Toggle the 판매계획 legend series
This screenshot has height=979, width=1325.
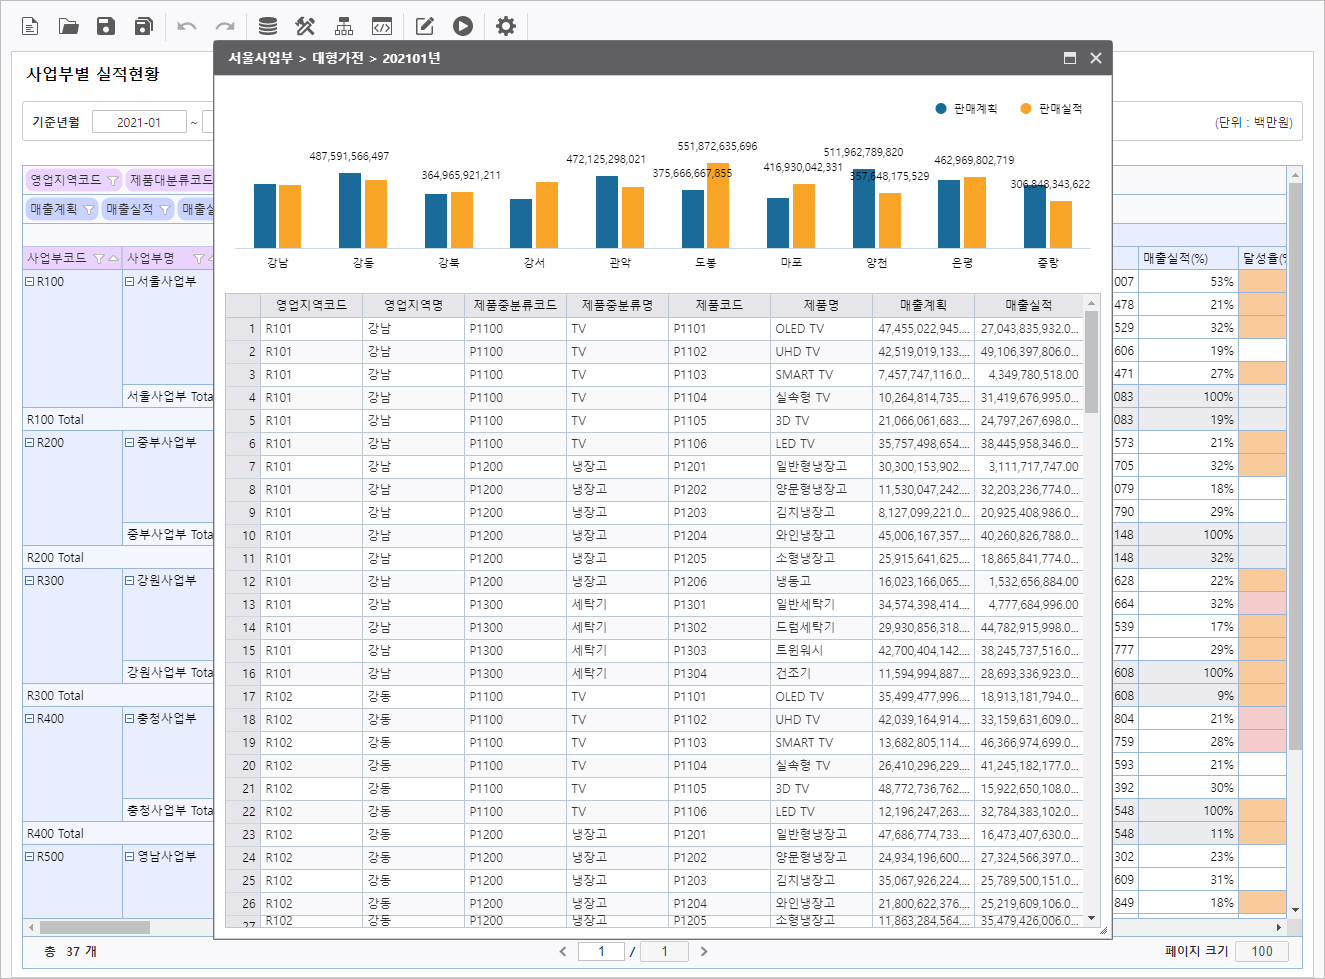(966, 109)
